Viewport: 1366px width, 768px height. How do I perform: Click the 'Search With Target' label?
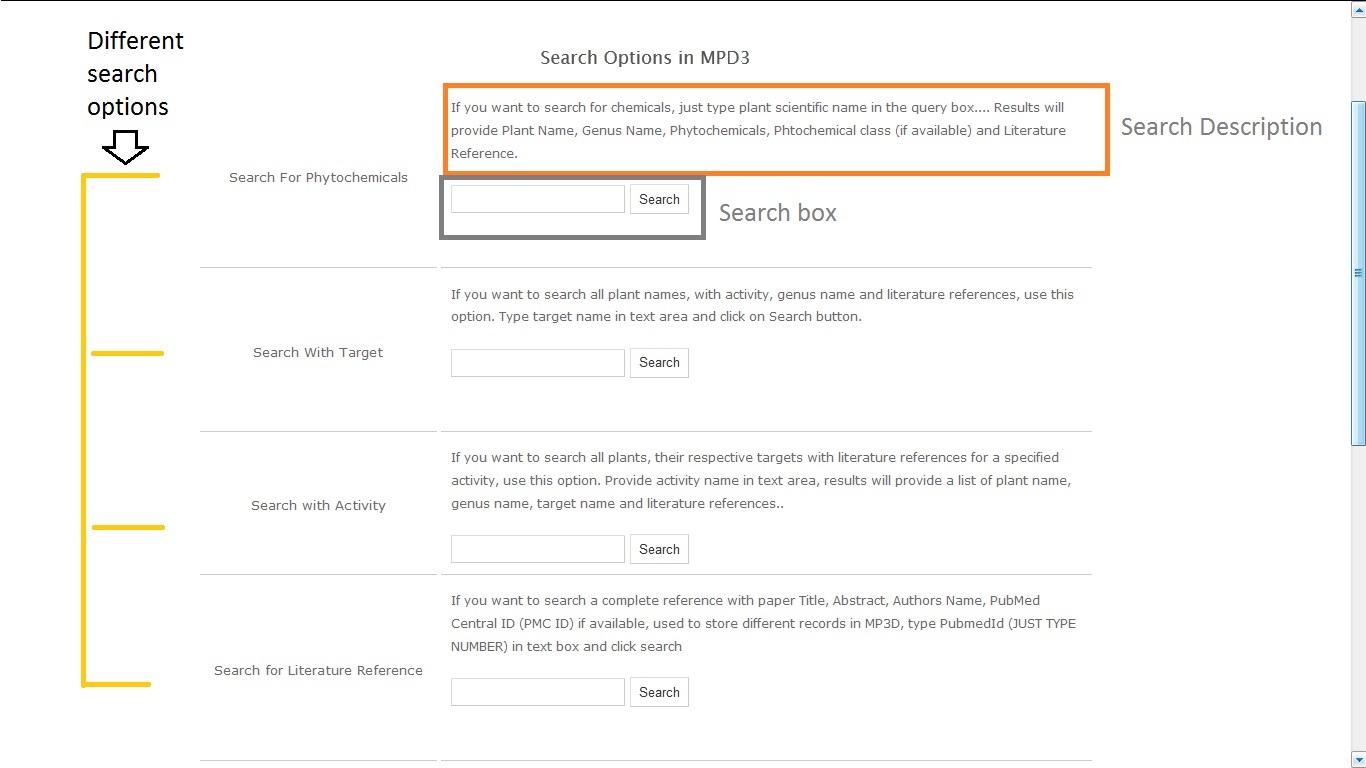tap(318, 353)
